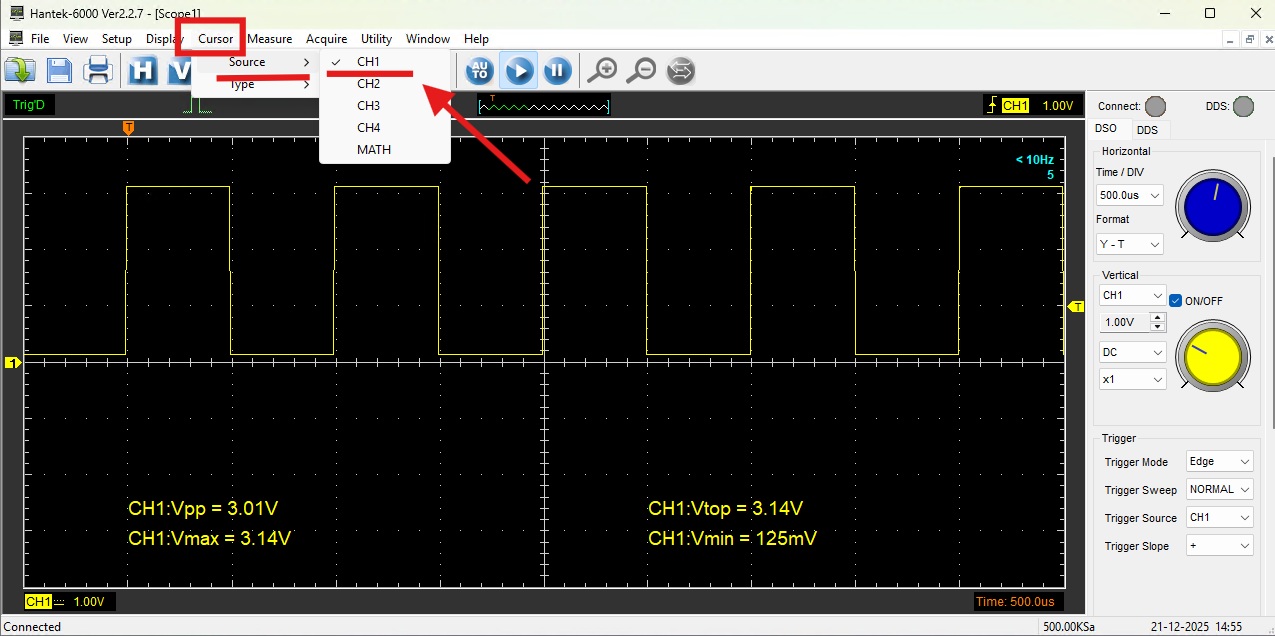Open the Format Y-T dropdown
The image size is (1275, 636).
(1130, 244)
